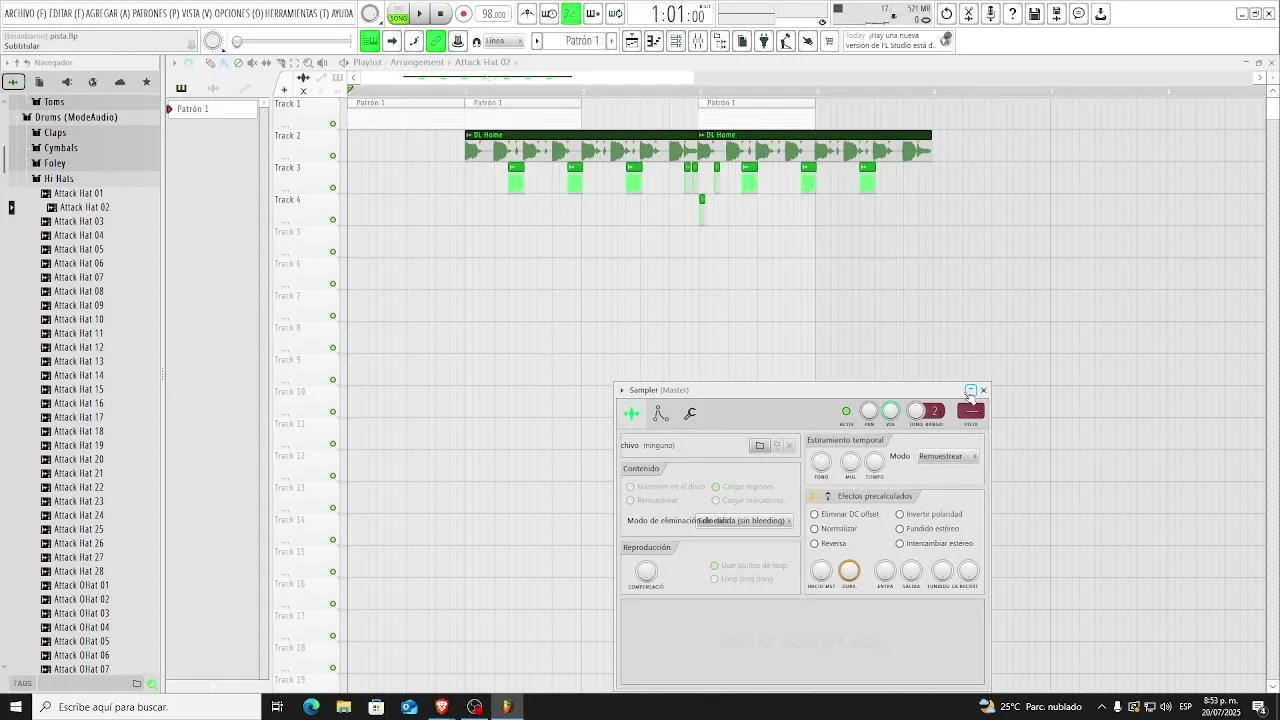Open the Piano roll view icon
The width and height of the screenshot is (1280, 720).
(653, 41)
